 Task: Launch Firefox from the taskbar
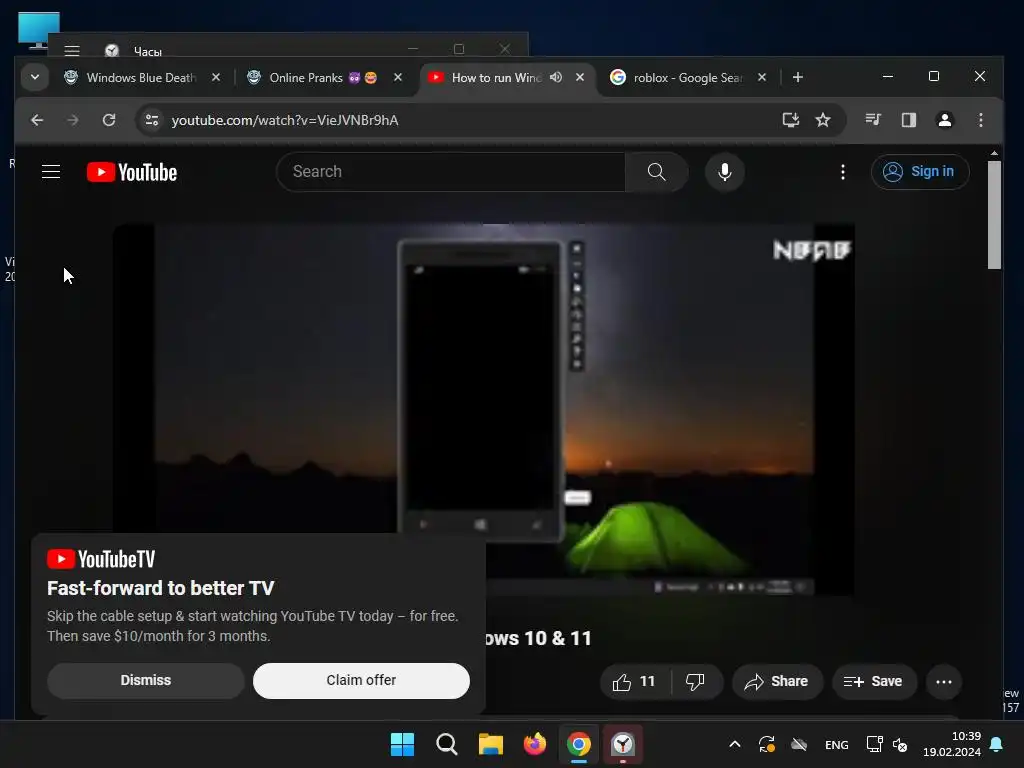(x=535, y=744)
